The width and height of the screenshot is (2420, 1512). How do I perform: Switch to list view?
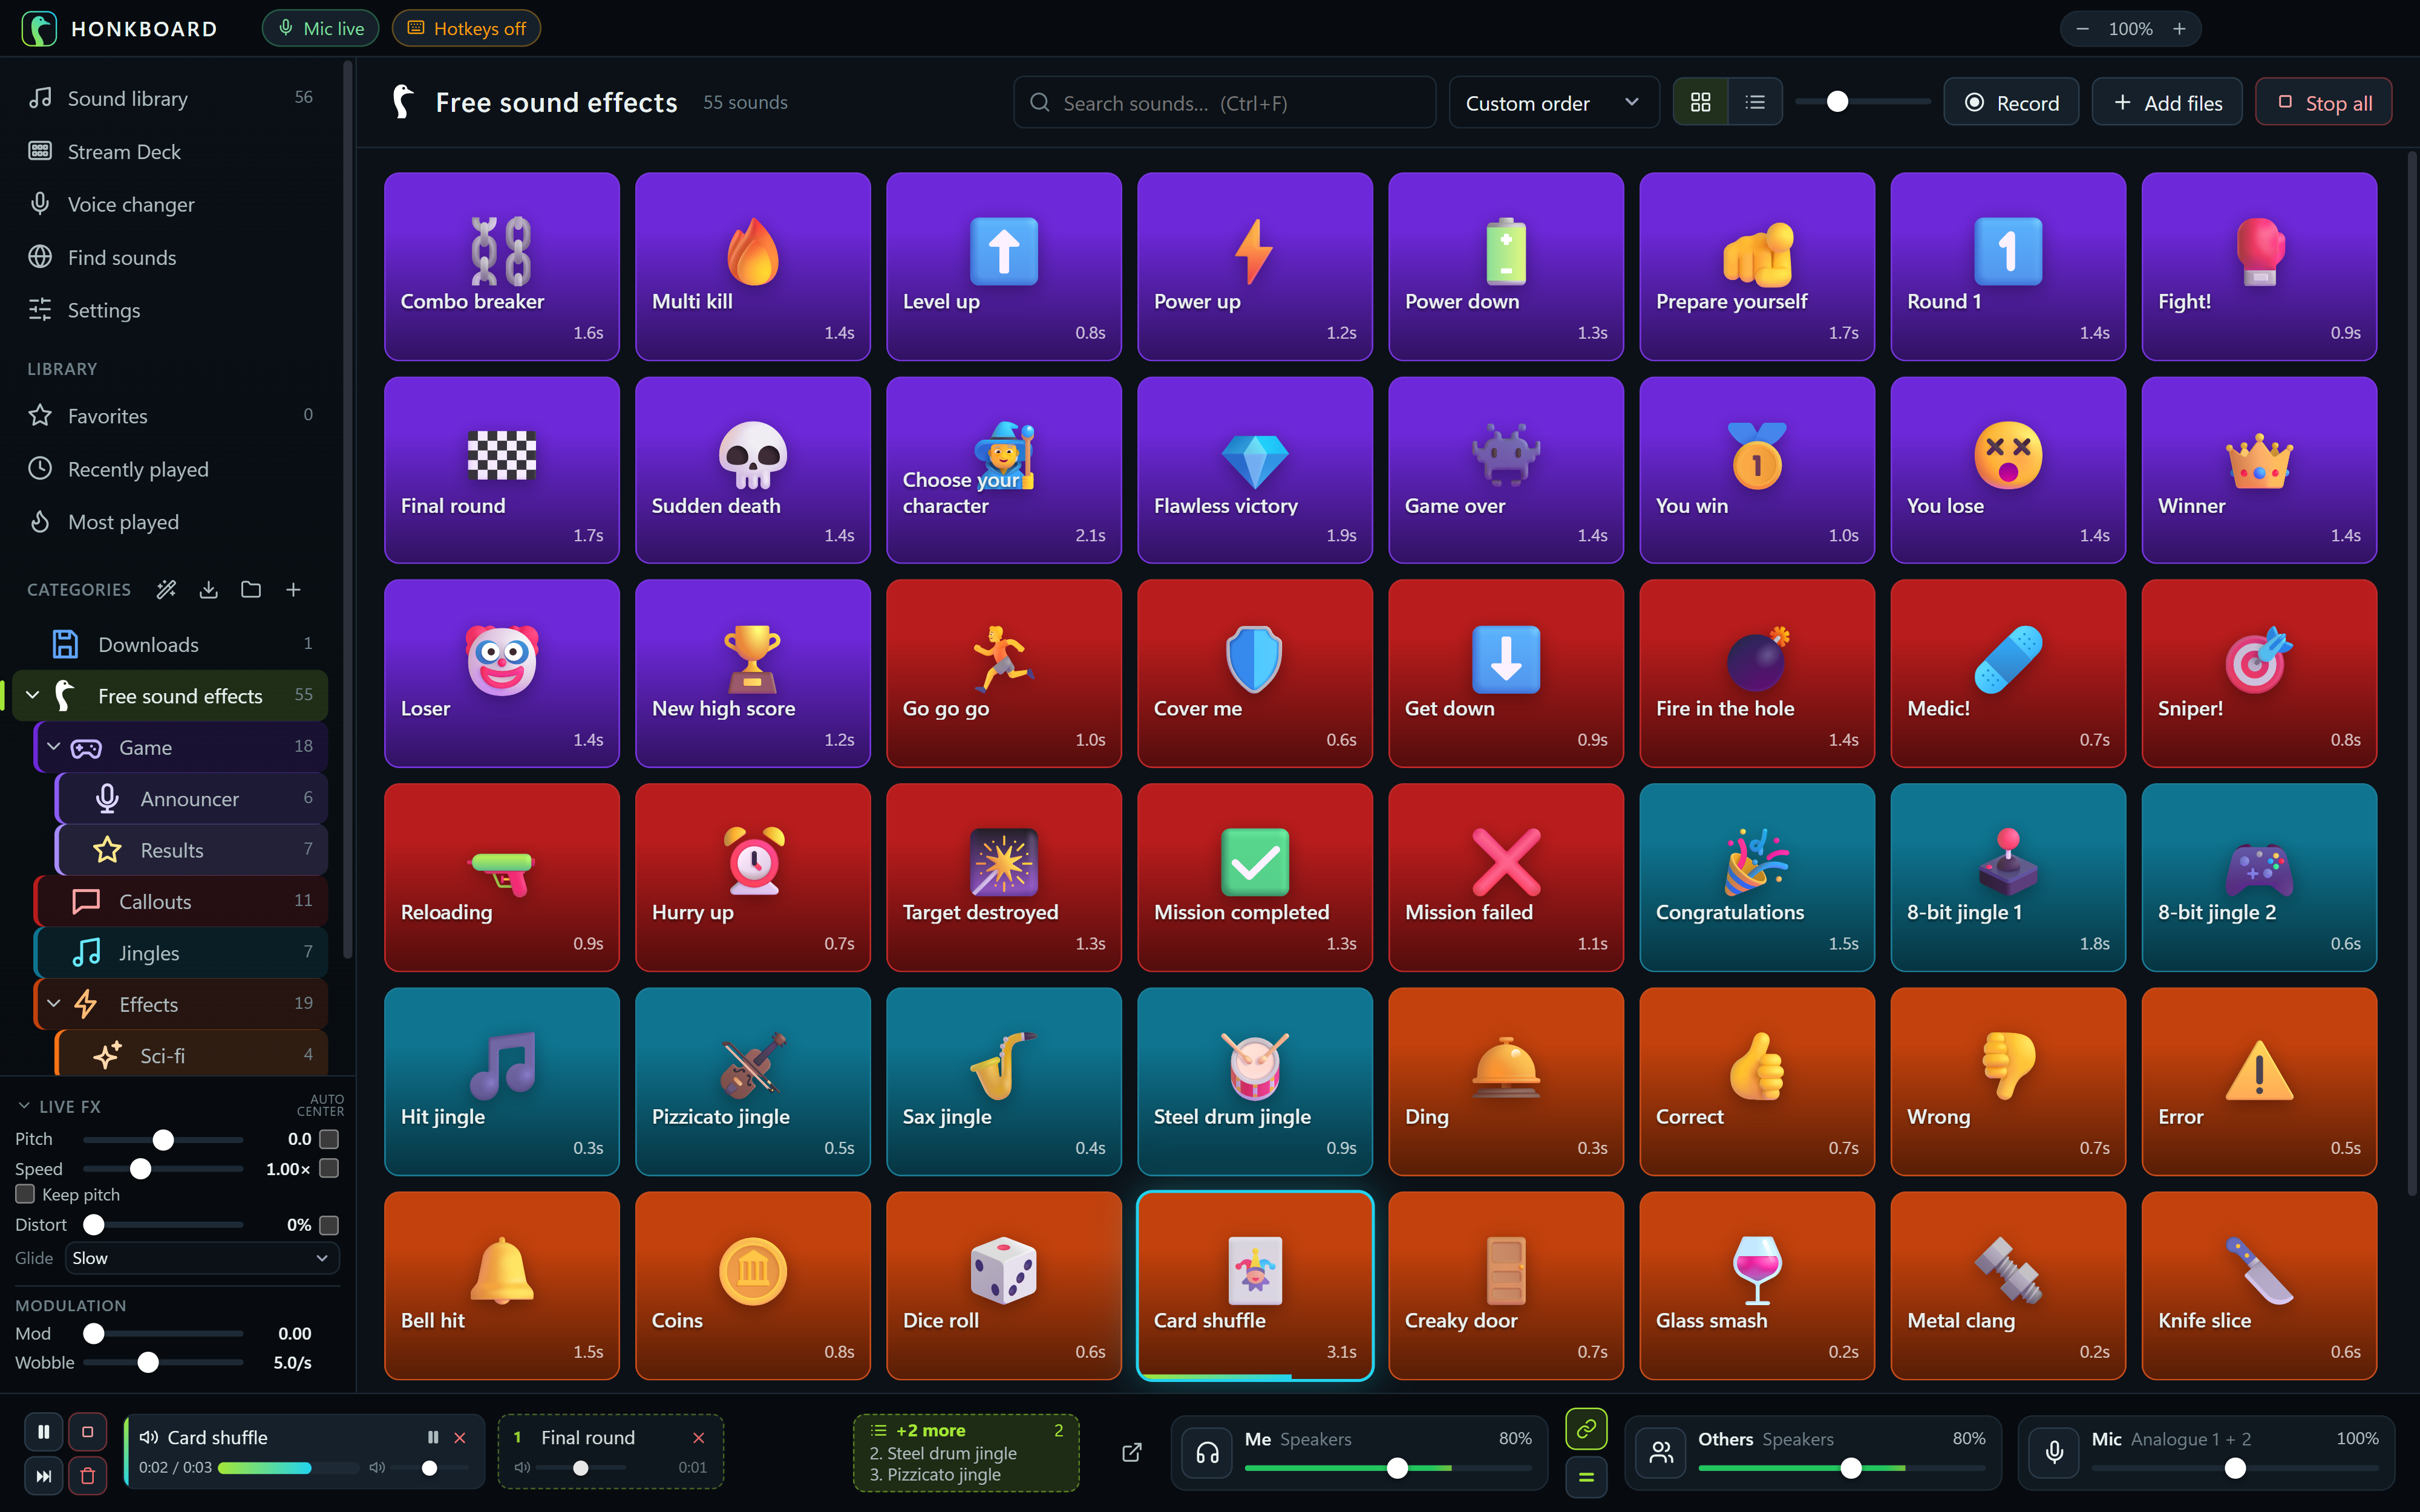[1755, 102]
